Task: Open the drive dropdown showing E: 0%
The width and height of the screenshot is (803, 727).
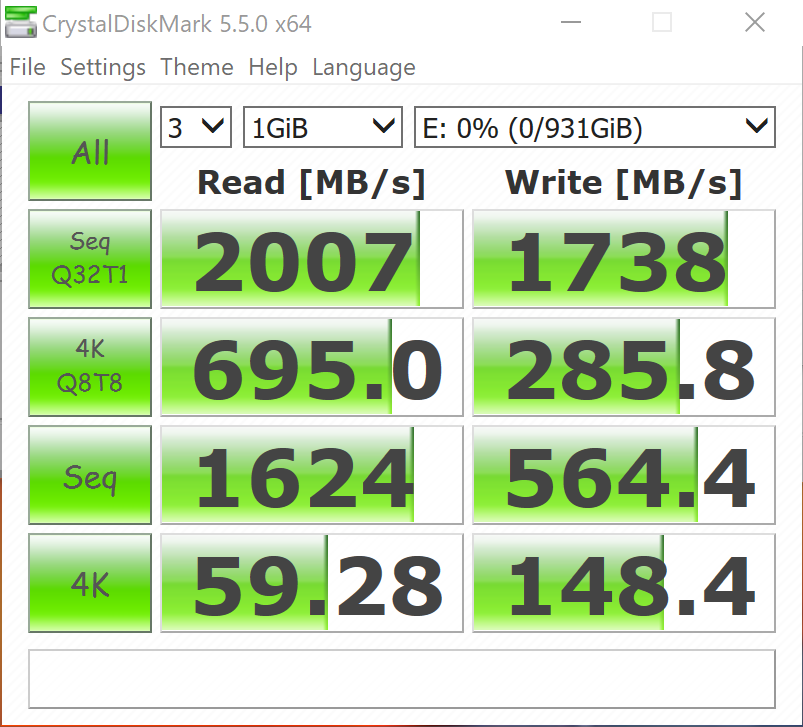Action: point(595,127)
